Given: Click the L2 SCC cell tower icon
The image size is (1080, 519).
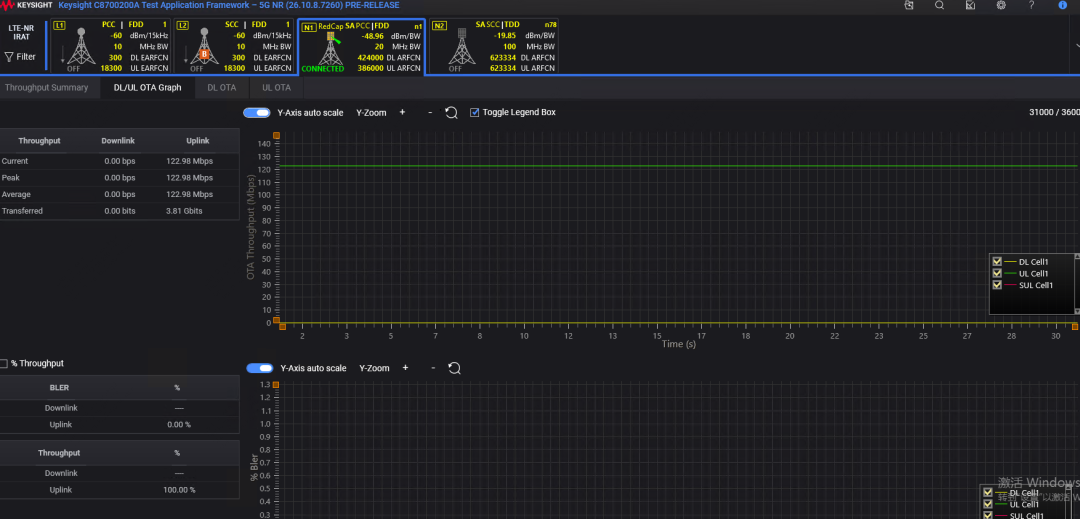Looking at the screenshot, I should click(203, 46).
